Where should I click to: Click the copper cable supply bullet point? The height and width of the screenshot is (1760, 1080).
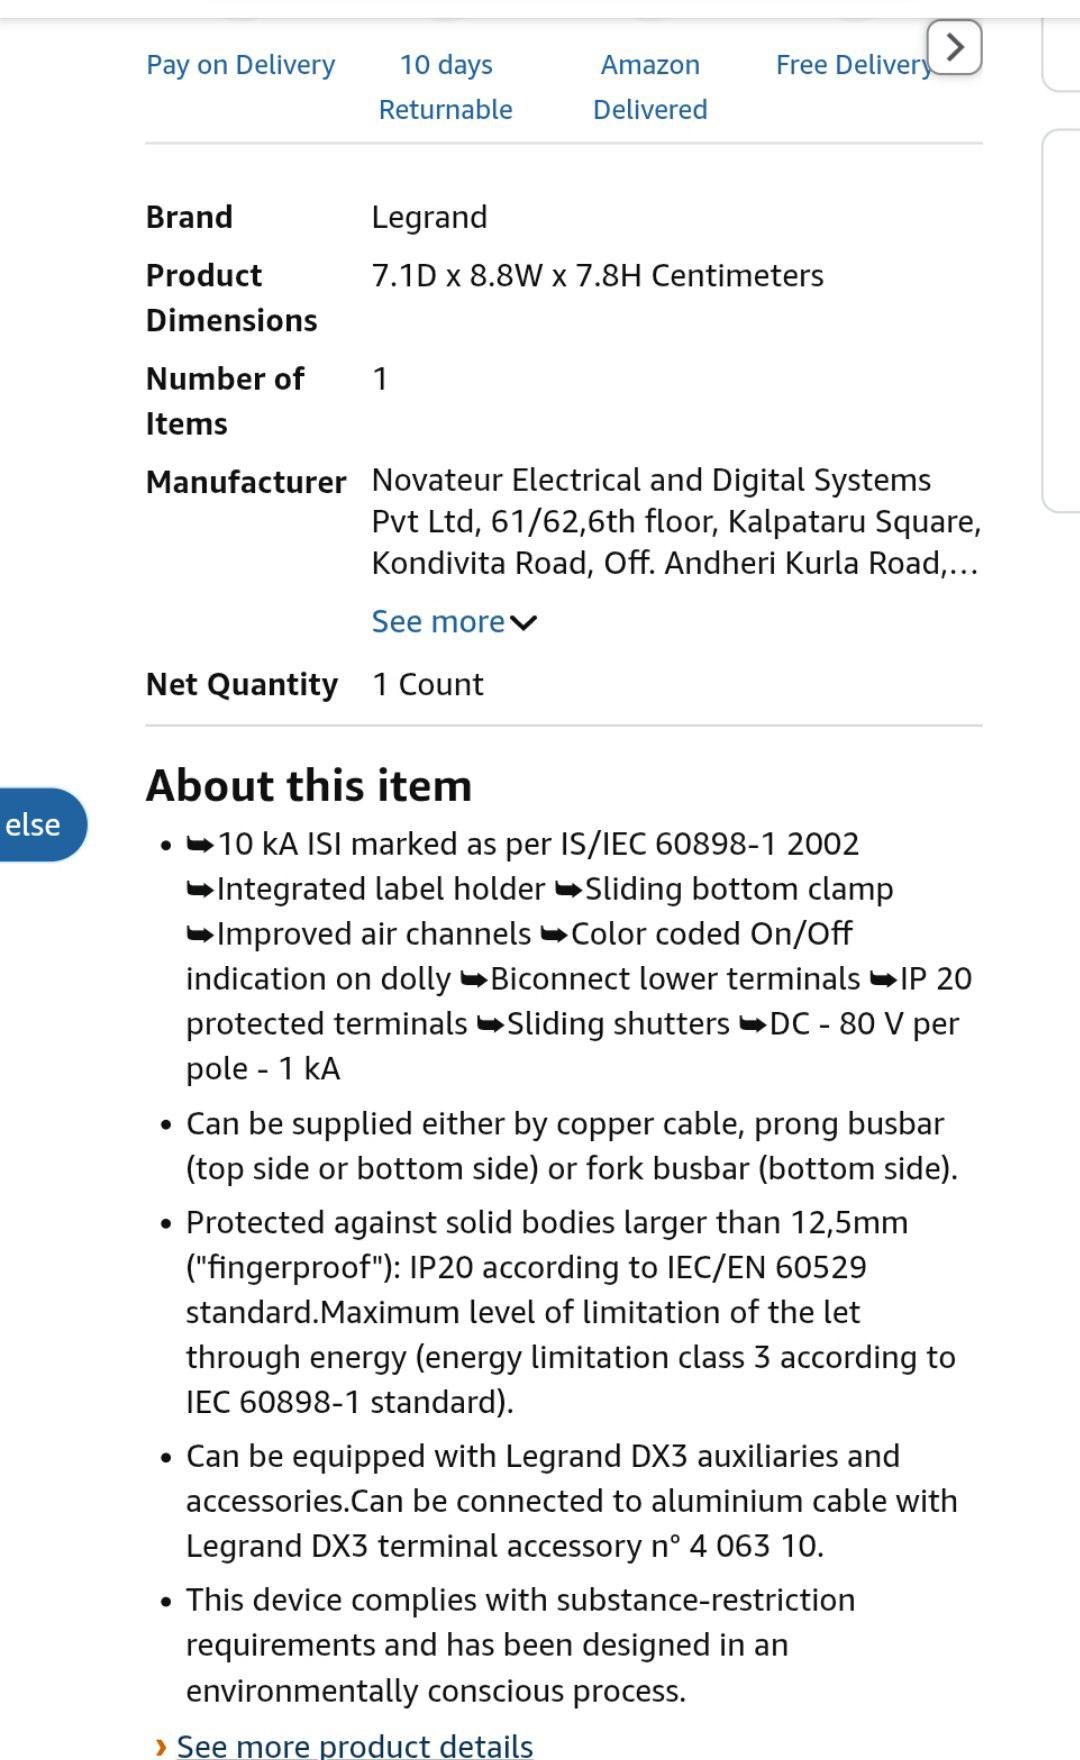pyautogui.click(x=572, y=1146)
